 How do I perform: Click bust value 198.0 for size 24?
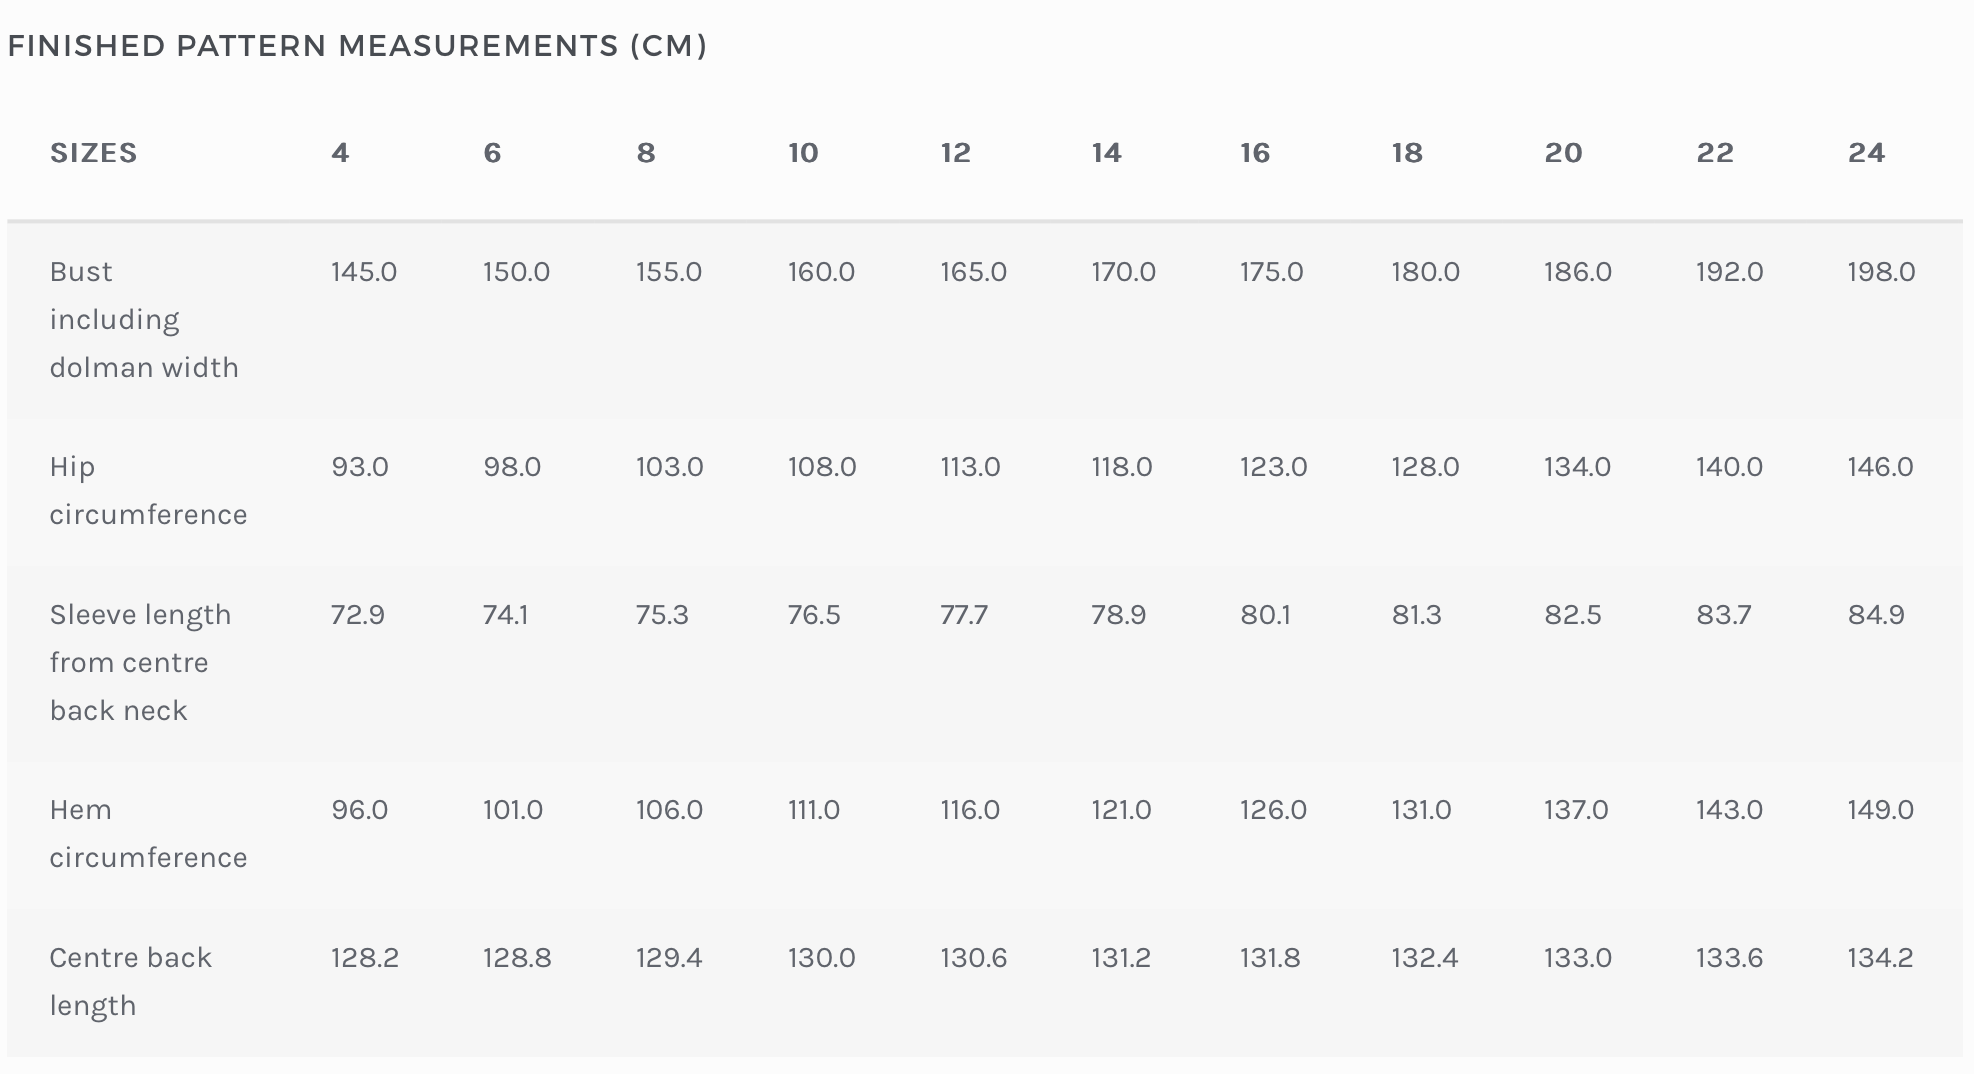tap(1881, 272)
